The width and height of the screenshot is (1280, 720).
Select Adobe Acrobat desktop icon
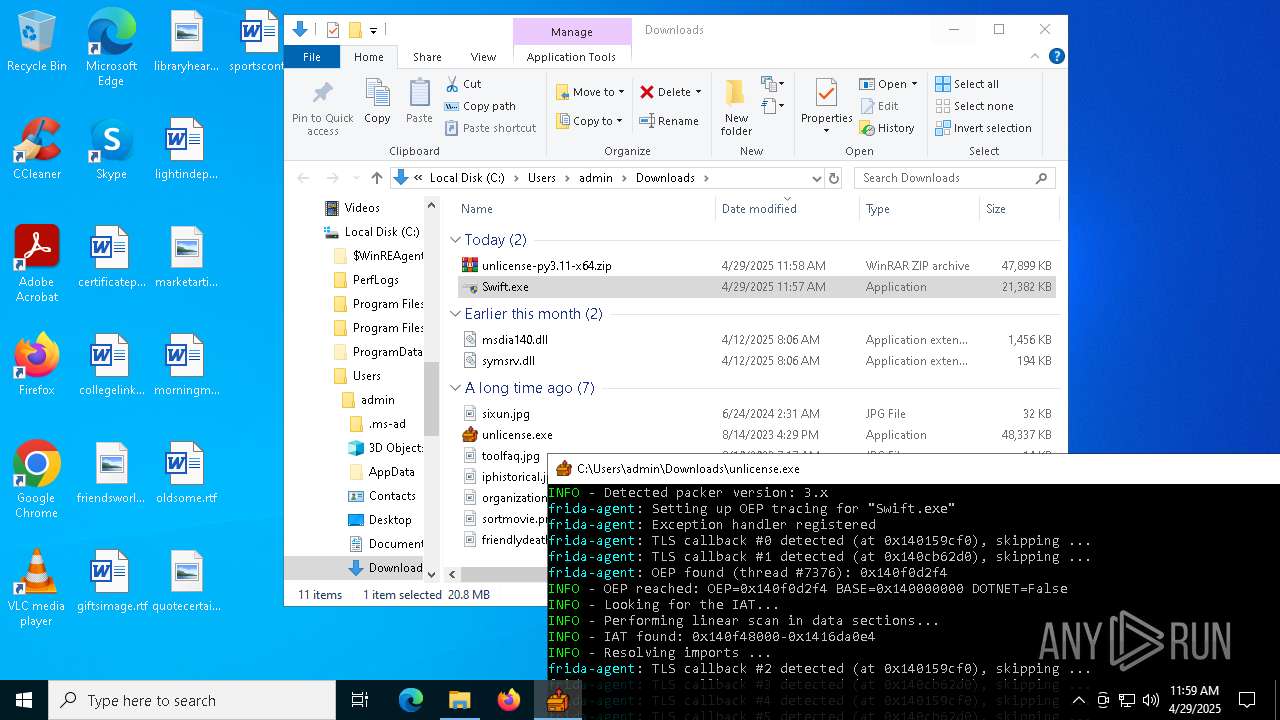(x=37, y=263)
